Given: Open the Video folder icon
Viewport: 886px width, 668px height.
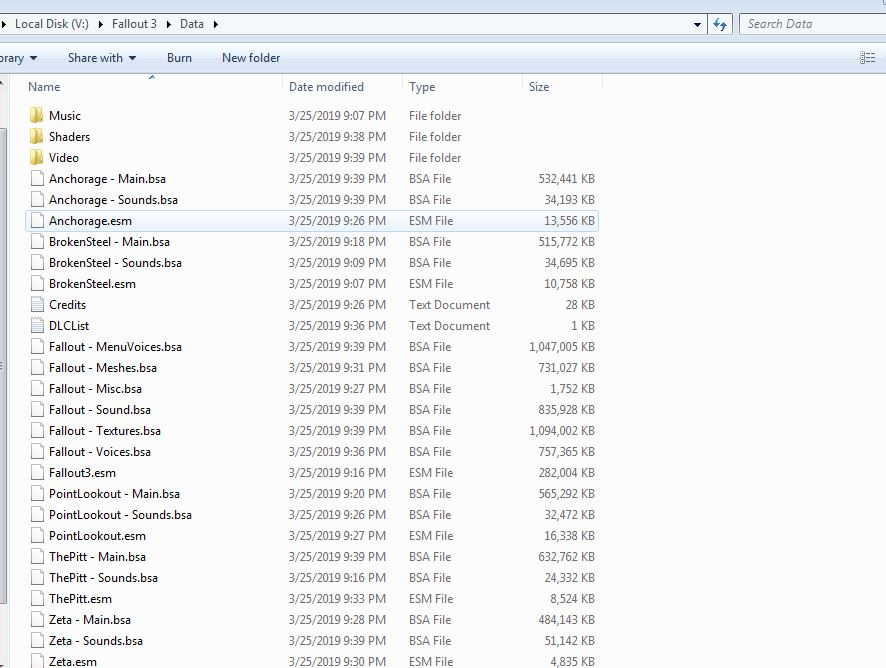Looking at the screenshot, I should [x=37, y=157].
